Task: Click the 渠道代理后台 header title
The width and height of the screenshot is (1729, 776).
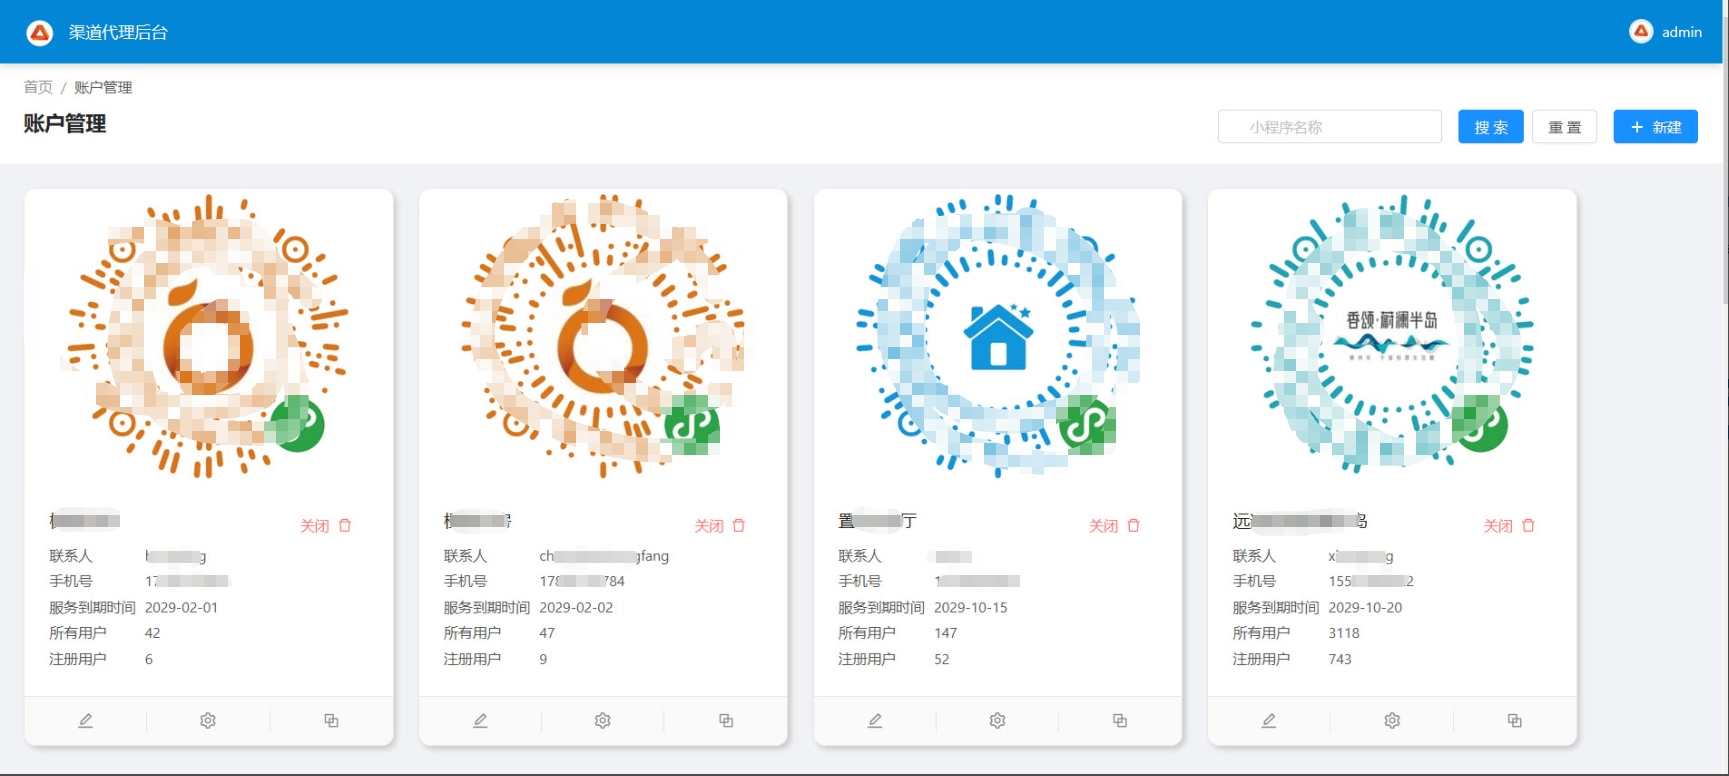Action: coord(118,33)
